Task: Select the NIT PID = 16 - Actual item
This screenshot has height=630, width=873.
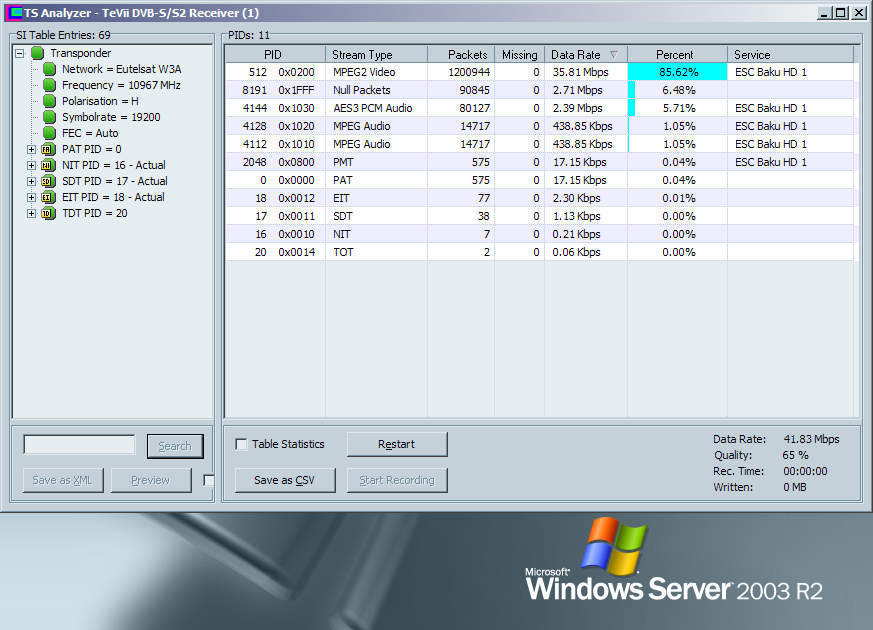Action: [114, 165]
